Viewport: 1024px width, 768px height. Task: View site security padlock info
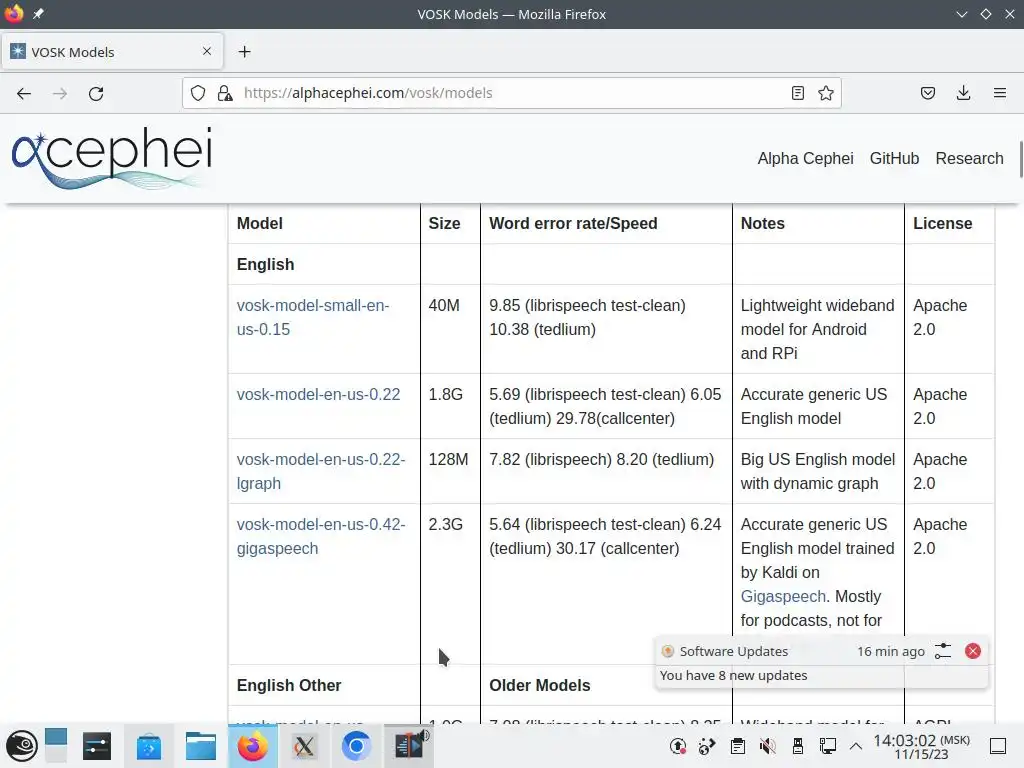click(x=225, y=93)
